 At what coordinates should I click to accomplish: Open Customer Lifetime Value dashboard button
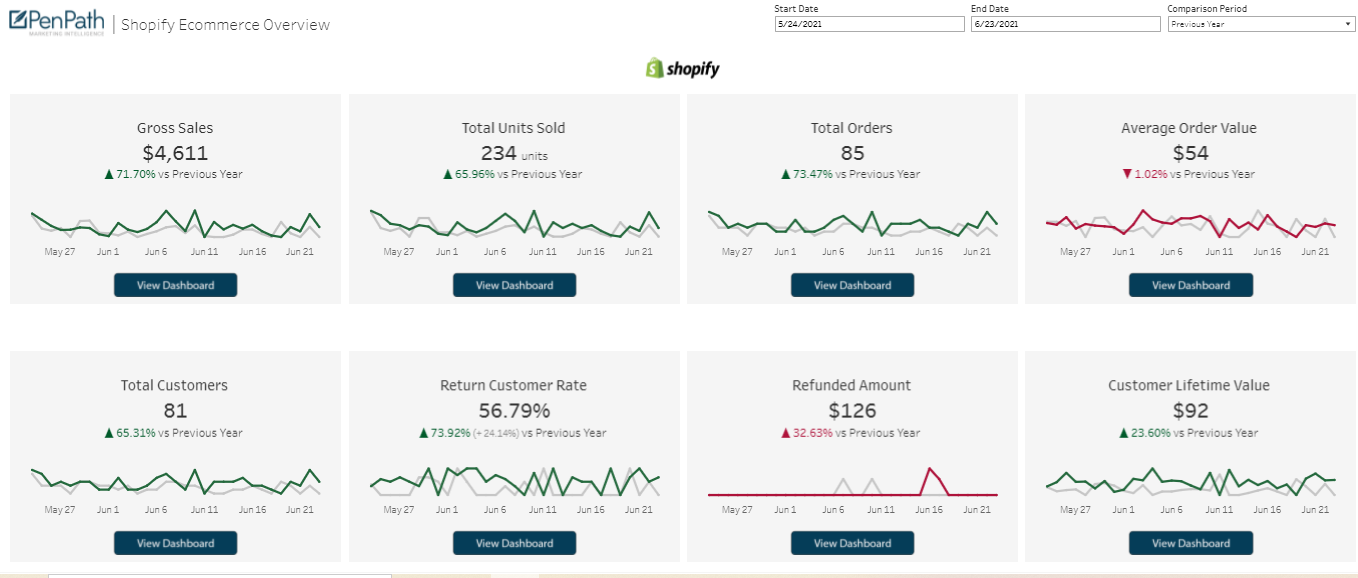pos(1190,543)
